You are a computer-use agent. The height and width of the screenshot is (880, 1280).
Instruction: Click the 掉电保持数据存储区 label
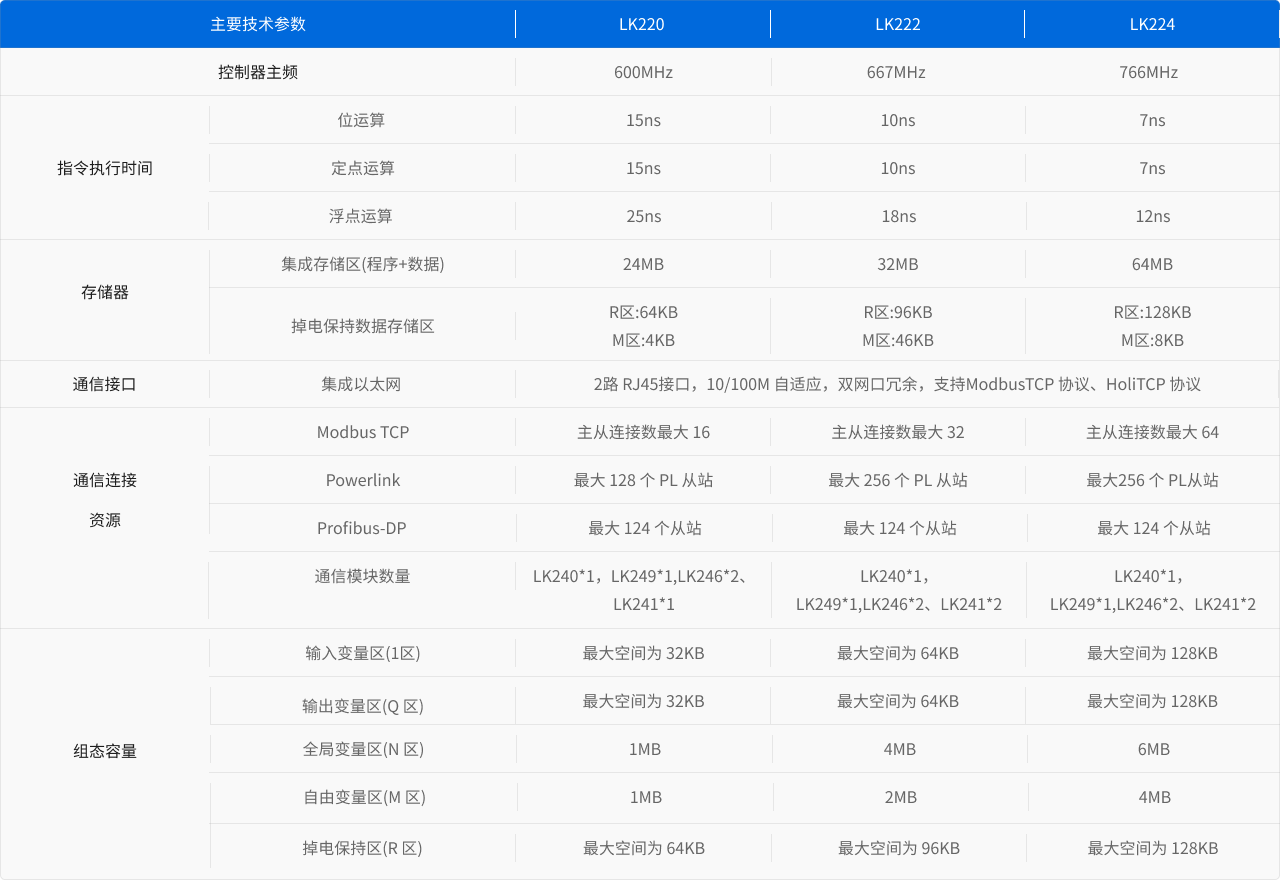click(x=362, y=326)
